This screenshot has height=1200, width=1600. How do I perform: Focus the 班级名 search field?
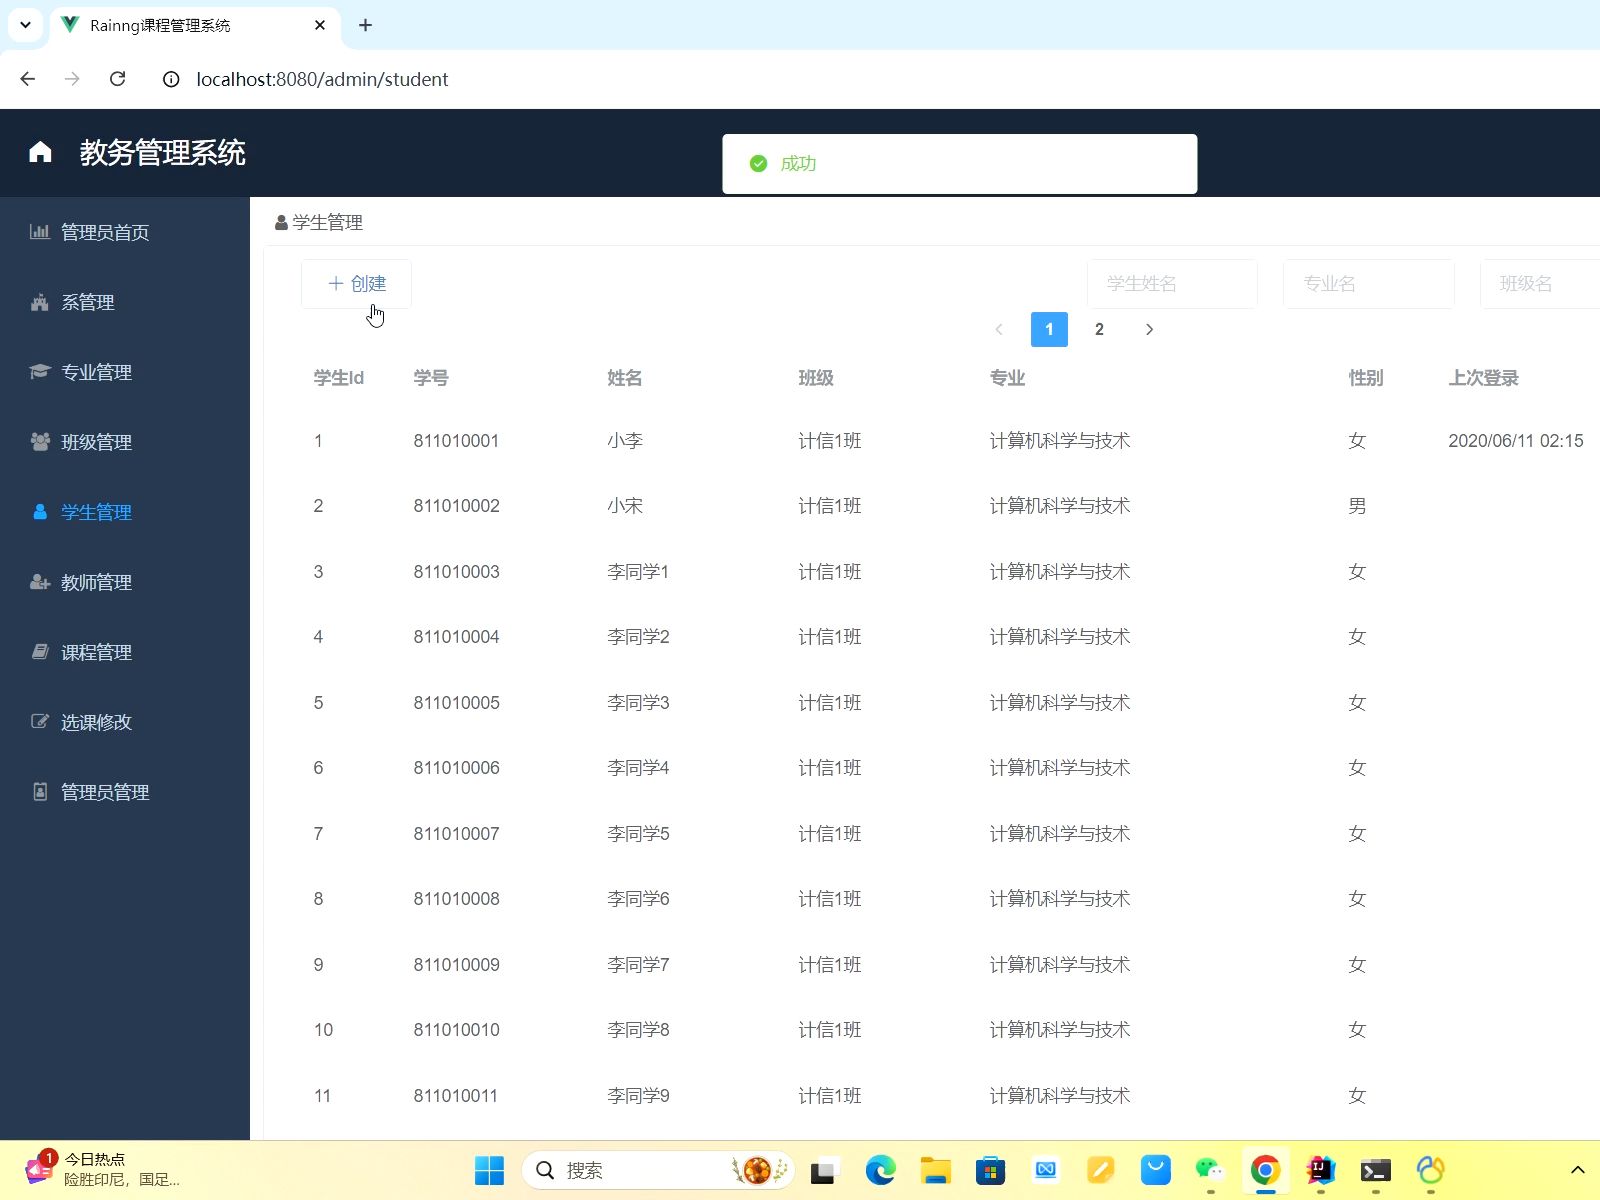tap(1540, 284)
